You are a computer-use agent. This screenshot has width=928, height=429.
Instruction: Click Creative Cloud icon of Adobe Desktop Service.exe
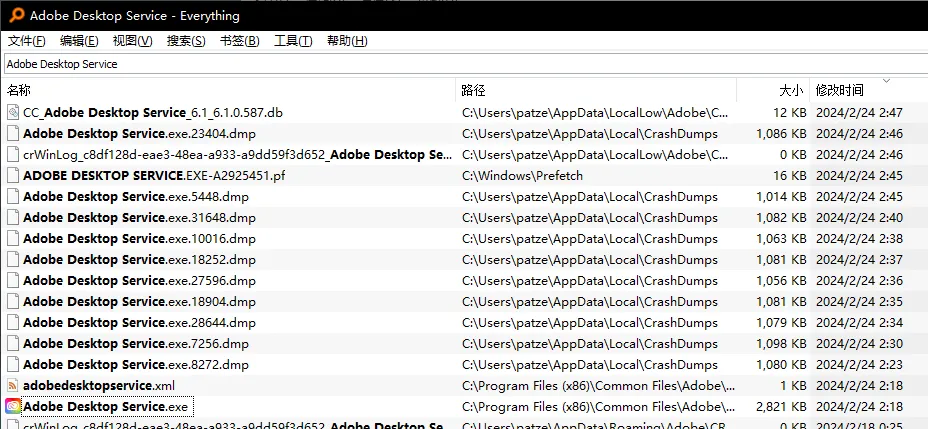[13, 407]
